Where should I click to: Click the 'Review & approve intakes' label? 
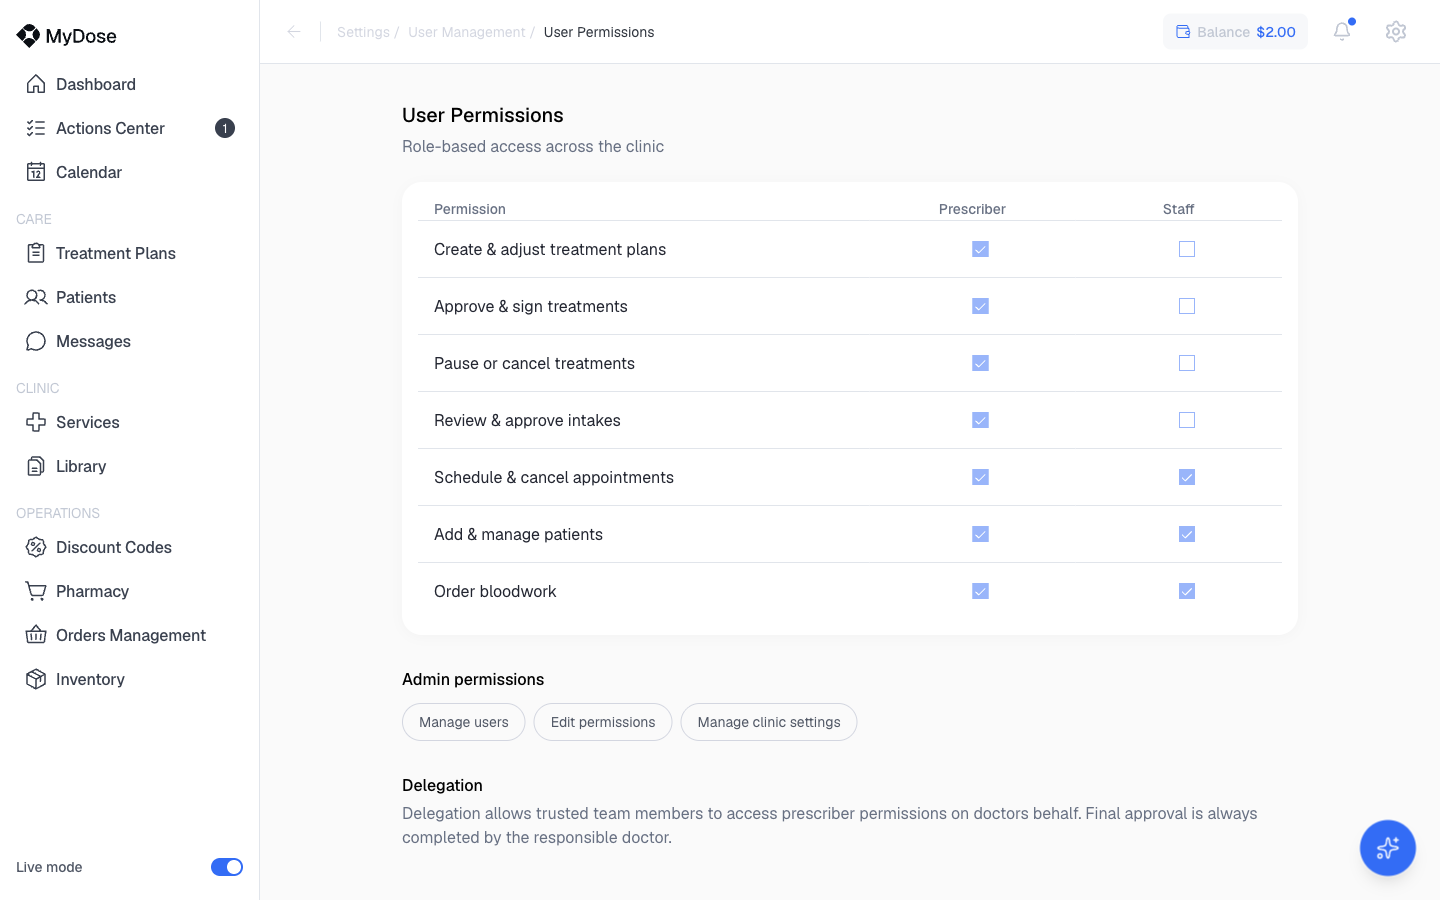coord(527,420)
